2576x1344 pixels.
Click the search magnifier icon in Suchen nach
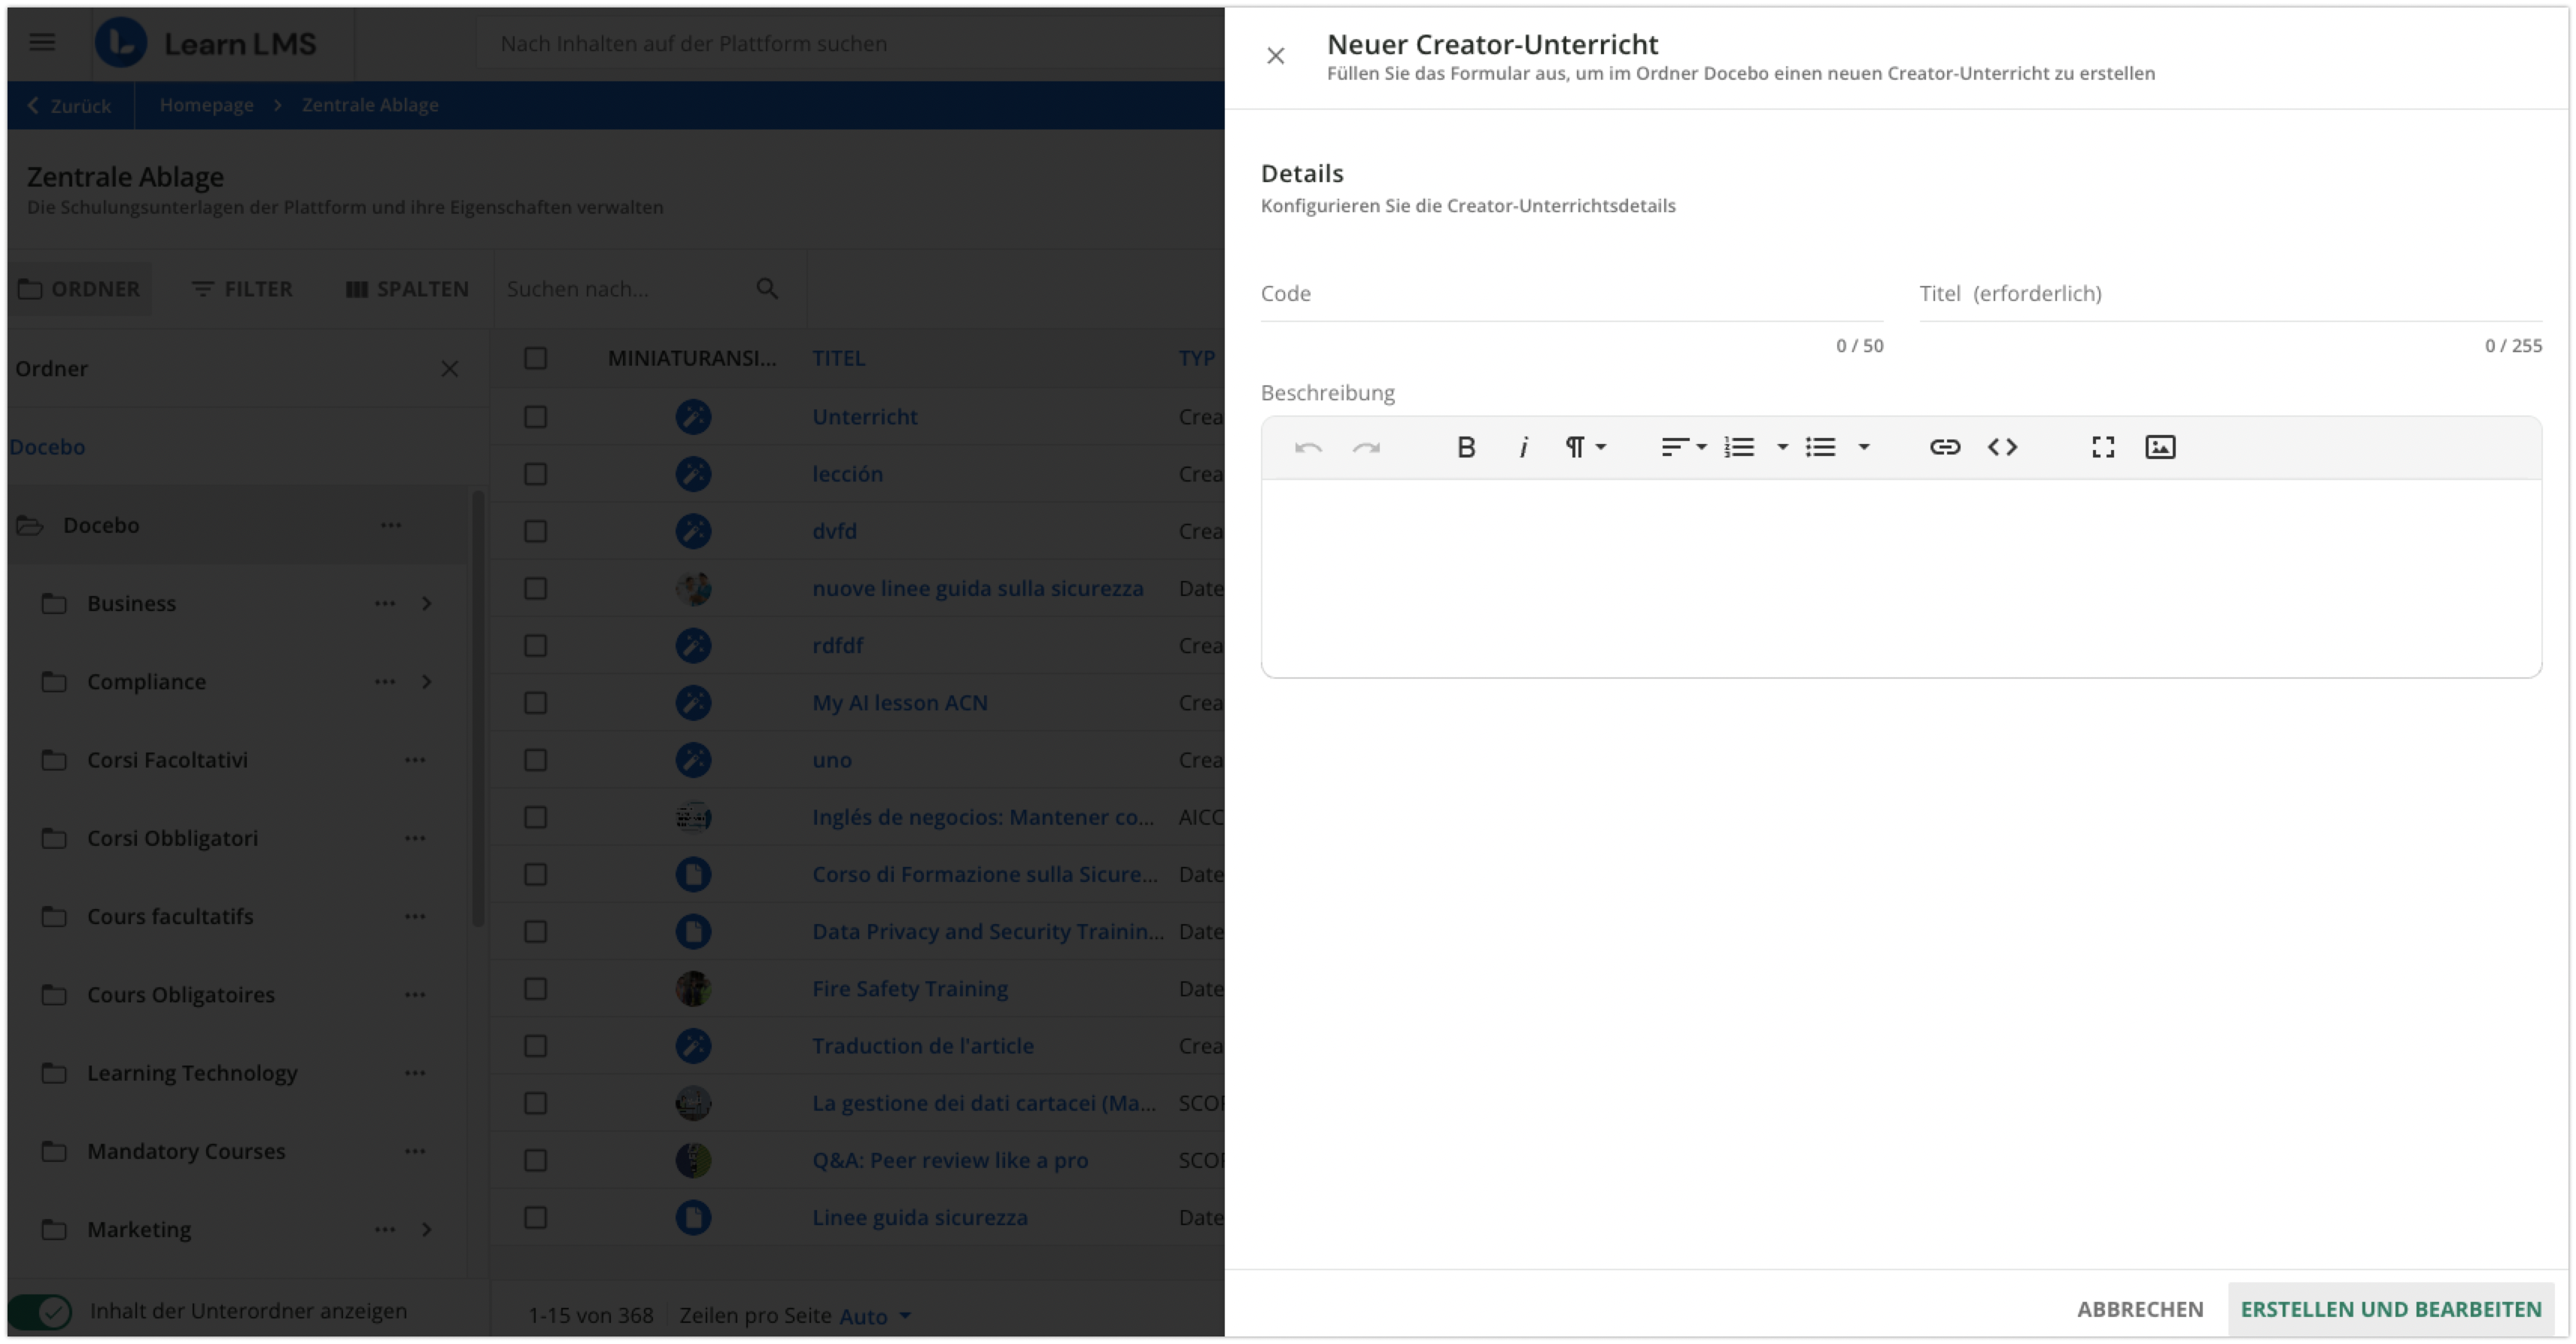tap(767, 289)
